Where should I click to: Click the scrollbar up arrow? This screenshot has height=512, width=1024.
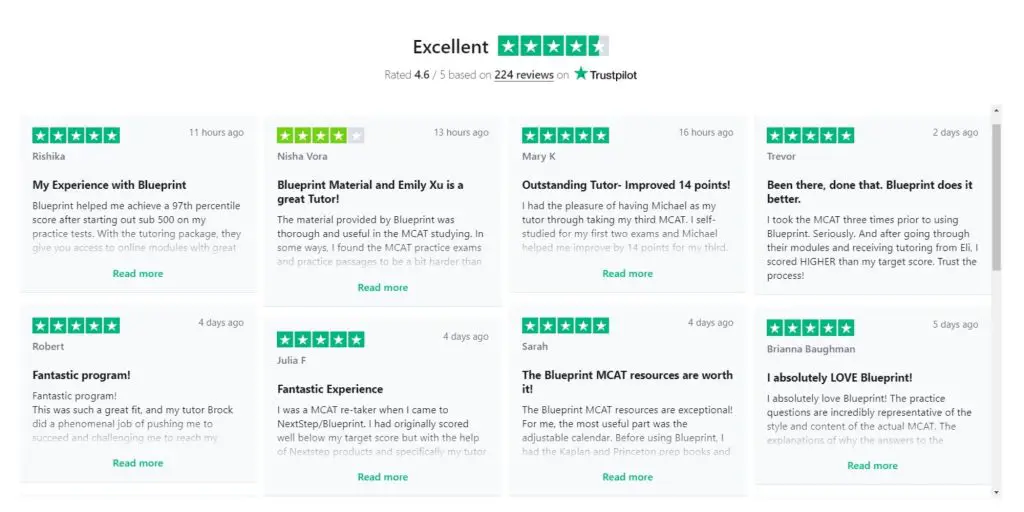coord(996,111)
